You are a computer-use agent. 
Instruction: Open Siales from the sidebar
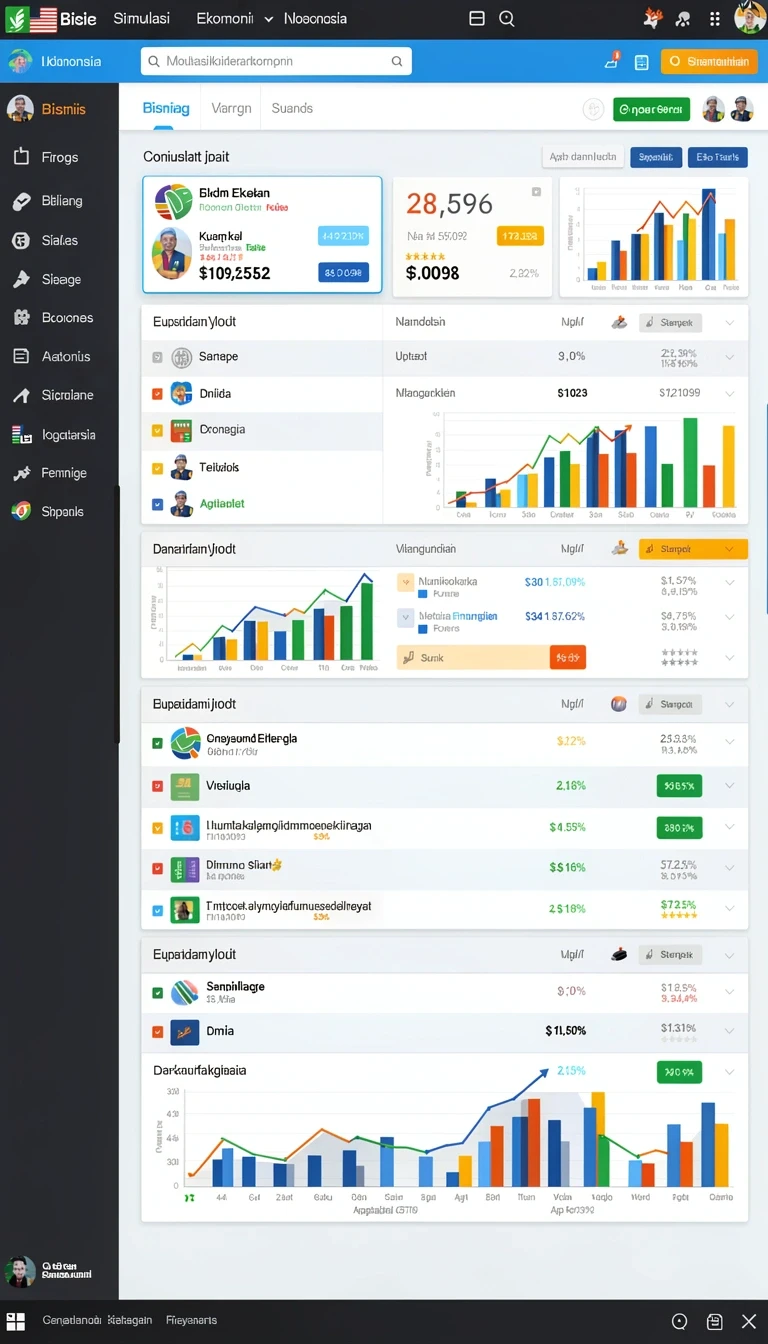(x=59, y=240)
